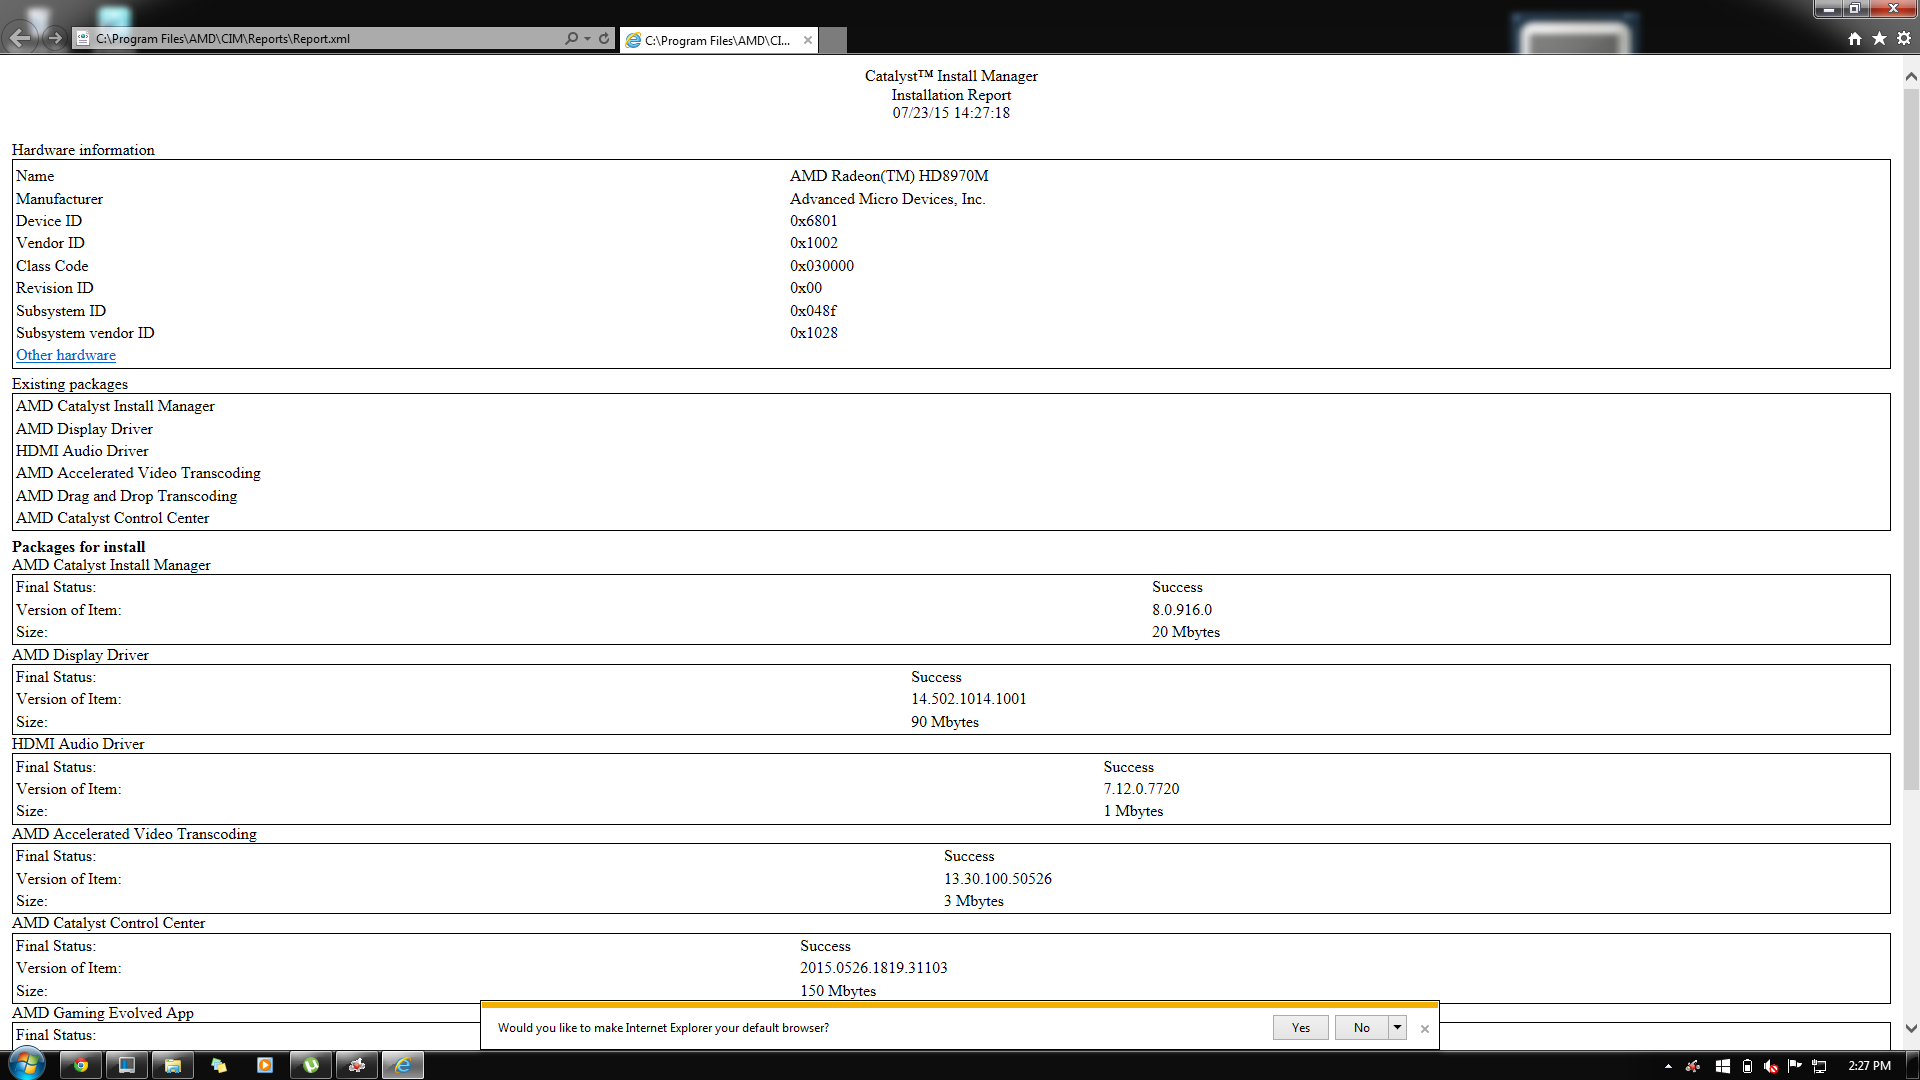Click the 20 Mbytes size value
The image size is (1920, 1080).
click(1186, 632)
